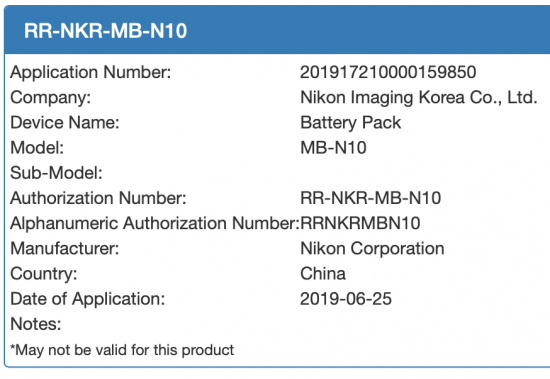Select the model value MB-N10
This screenshot has width=550, height=379.
coord(333,148)
